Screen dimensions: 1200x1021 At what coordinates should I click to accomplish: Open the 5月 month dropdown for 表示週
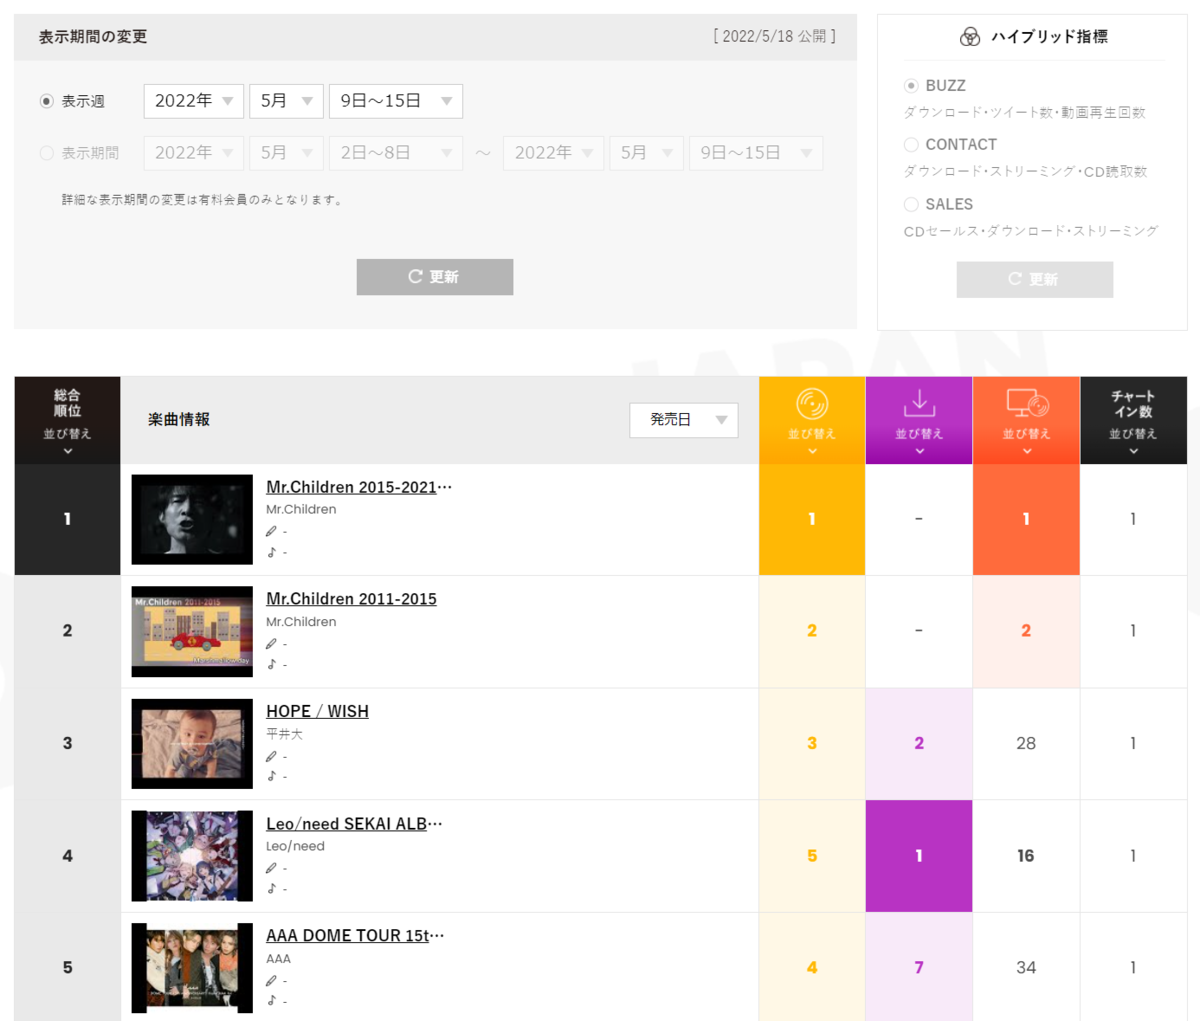(286, 101)
